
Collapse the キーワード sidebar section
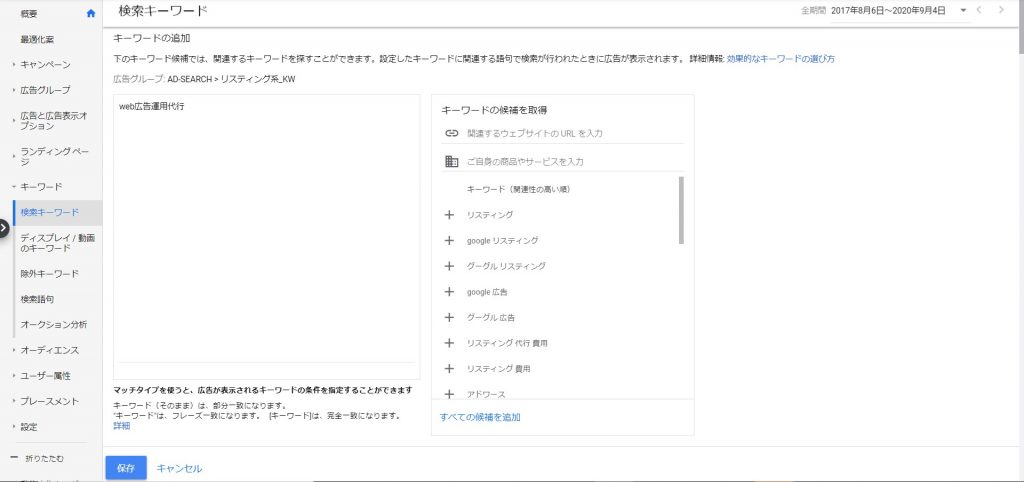click(14, 187)
